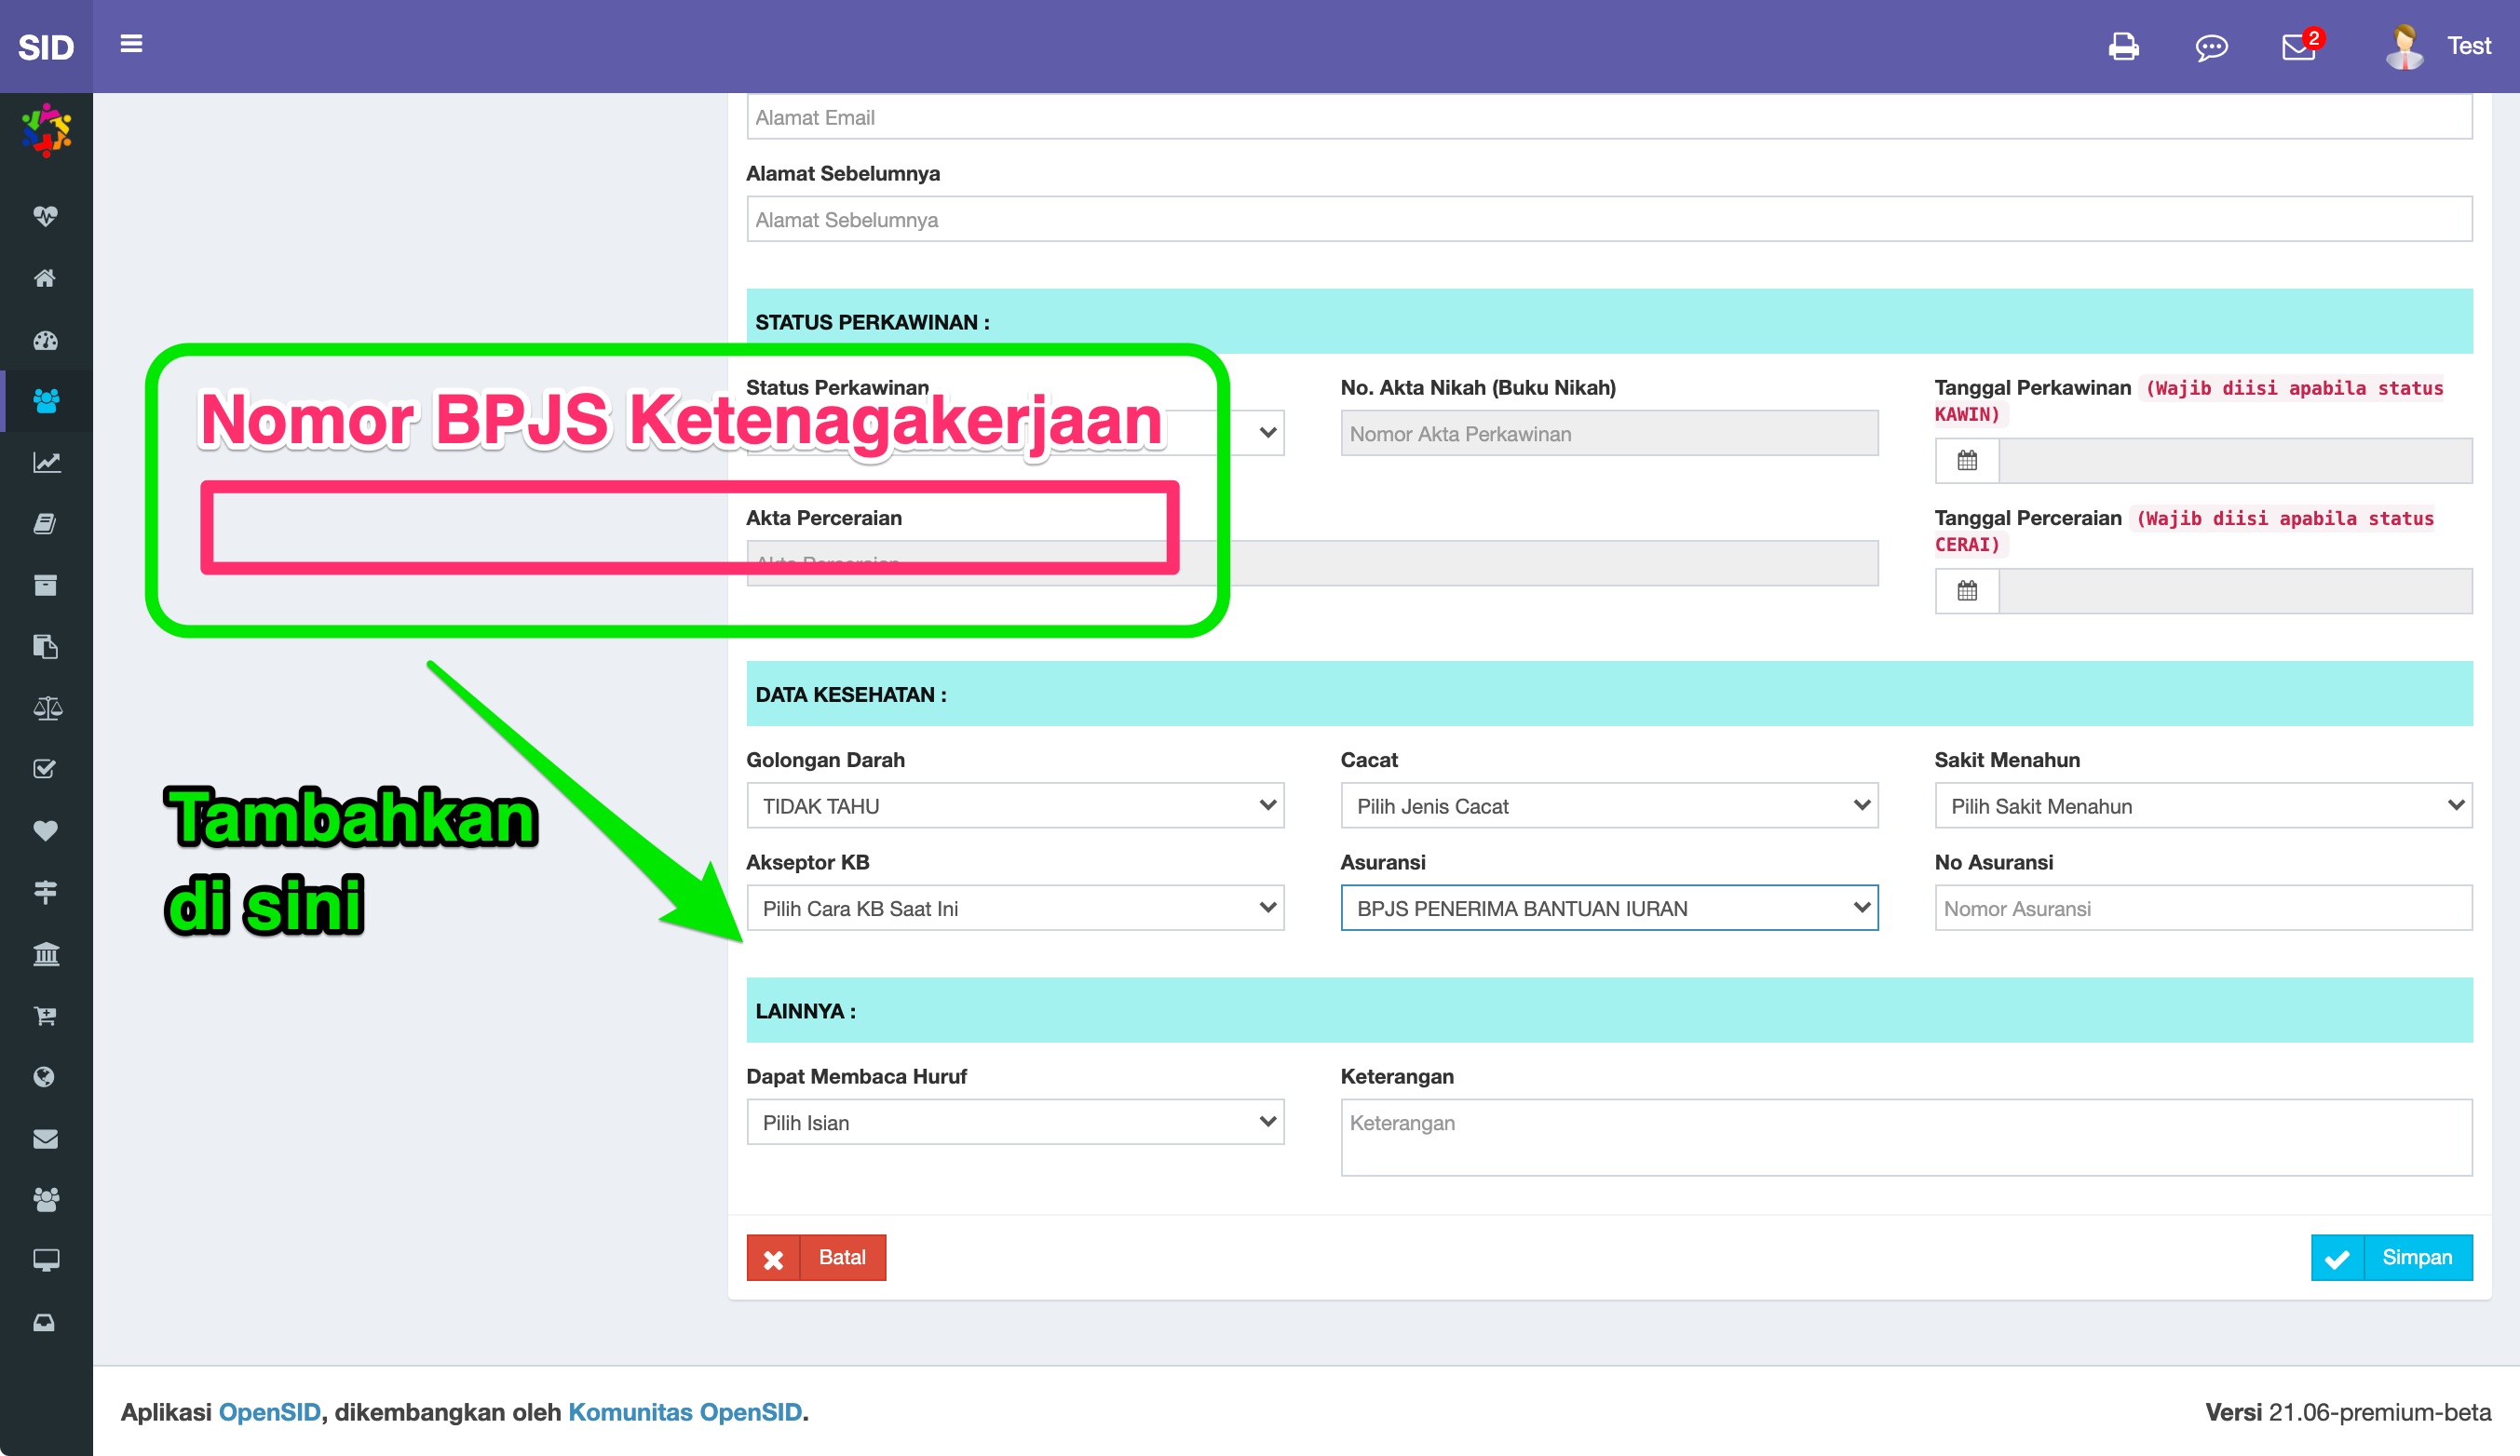Viewport: 2520px width, 1456px height.
Task: Cancel editing via the Batal button
Action: (x=816, y=1257)
